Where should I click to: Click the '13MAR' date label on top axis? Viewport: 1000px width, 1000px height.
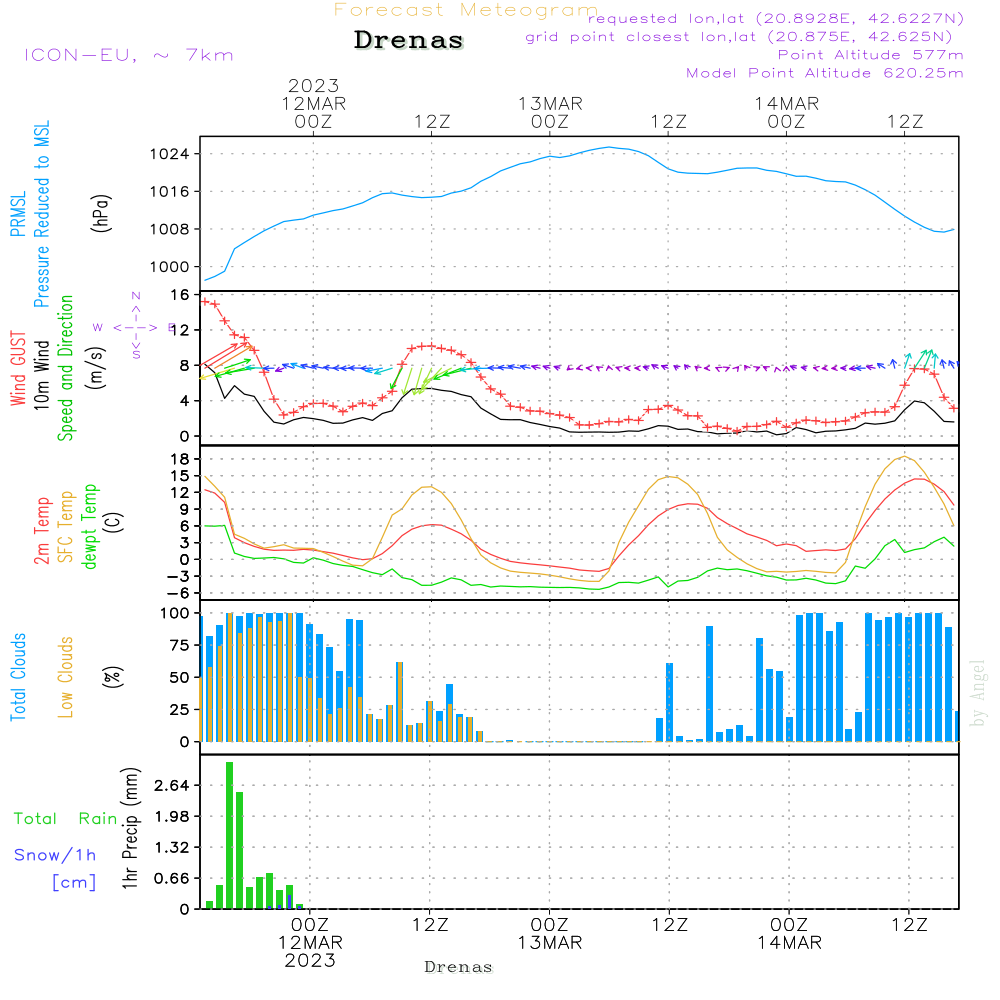(x=550, y=103)
